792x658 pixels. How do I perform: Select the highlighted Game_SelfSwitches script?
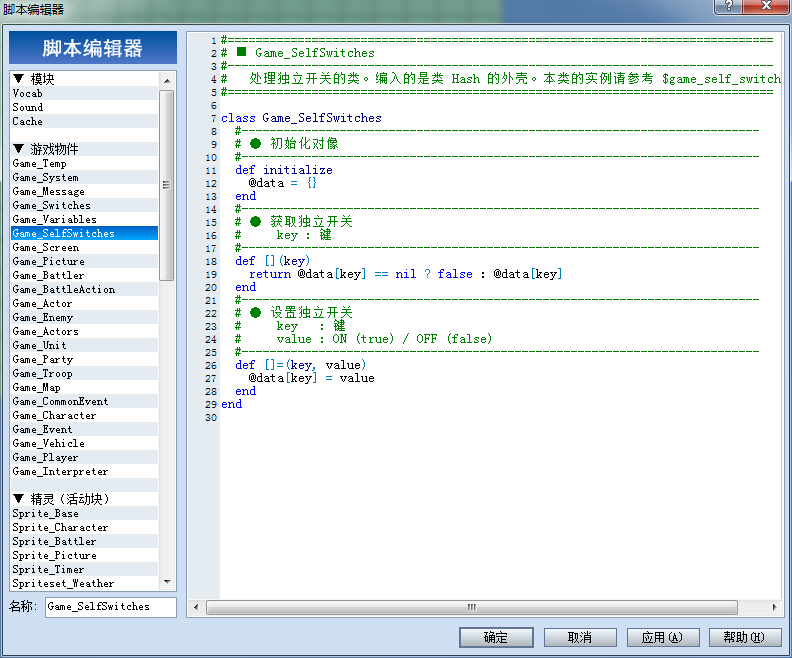point(84,233)
